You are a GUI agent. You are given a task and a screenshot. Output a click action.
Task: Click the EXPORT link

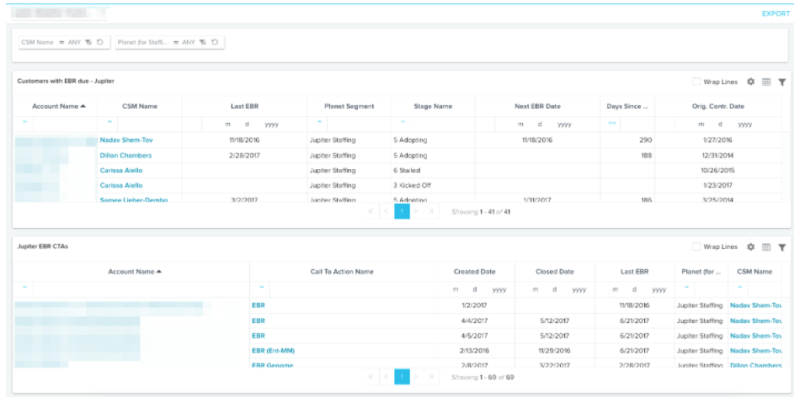[776, 14]
